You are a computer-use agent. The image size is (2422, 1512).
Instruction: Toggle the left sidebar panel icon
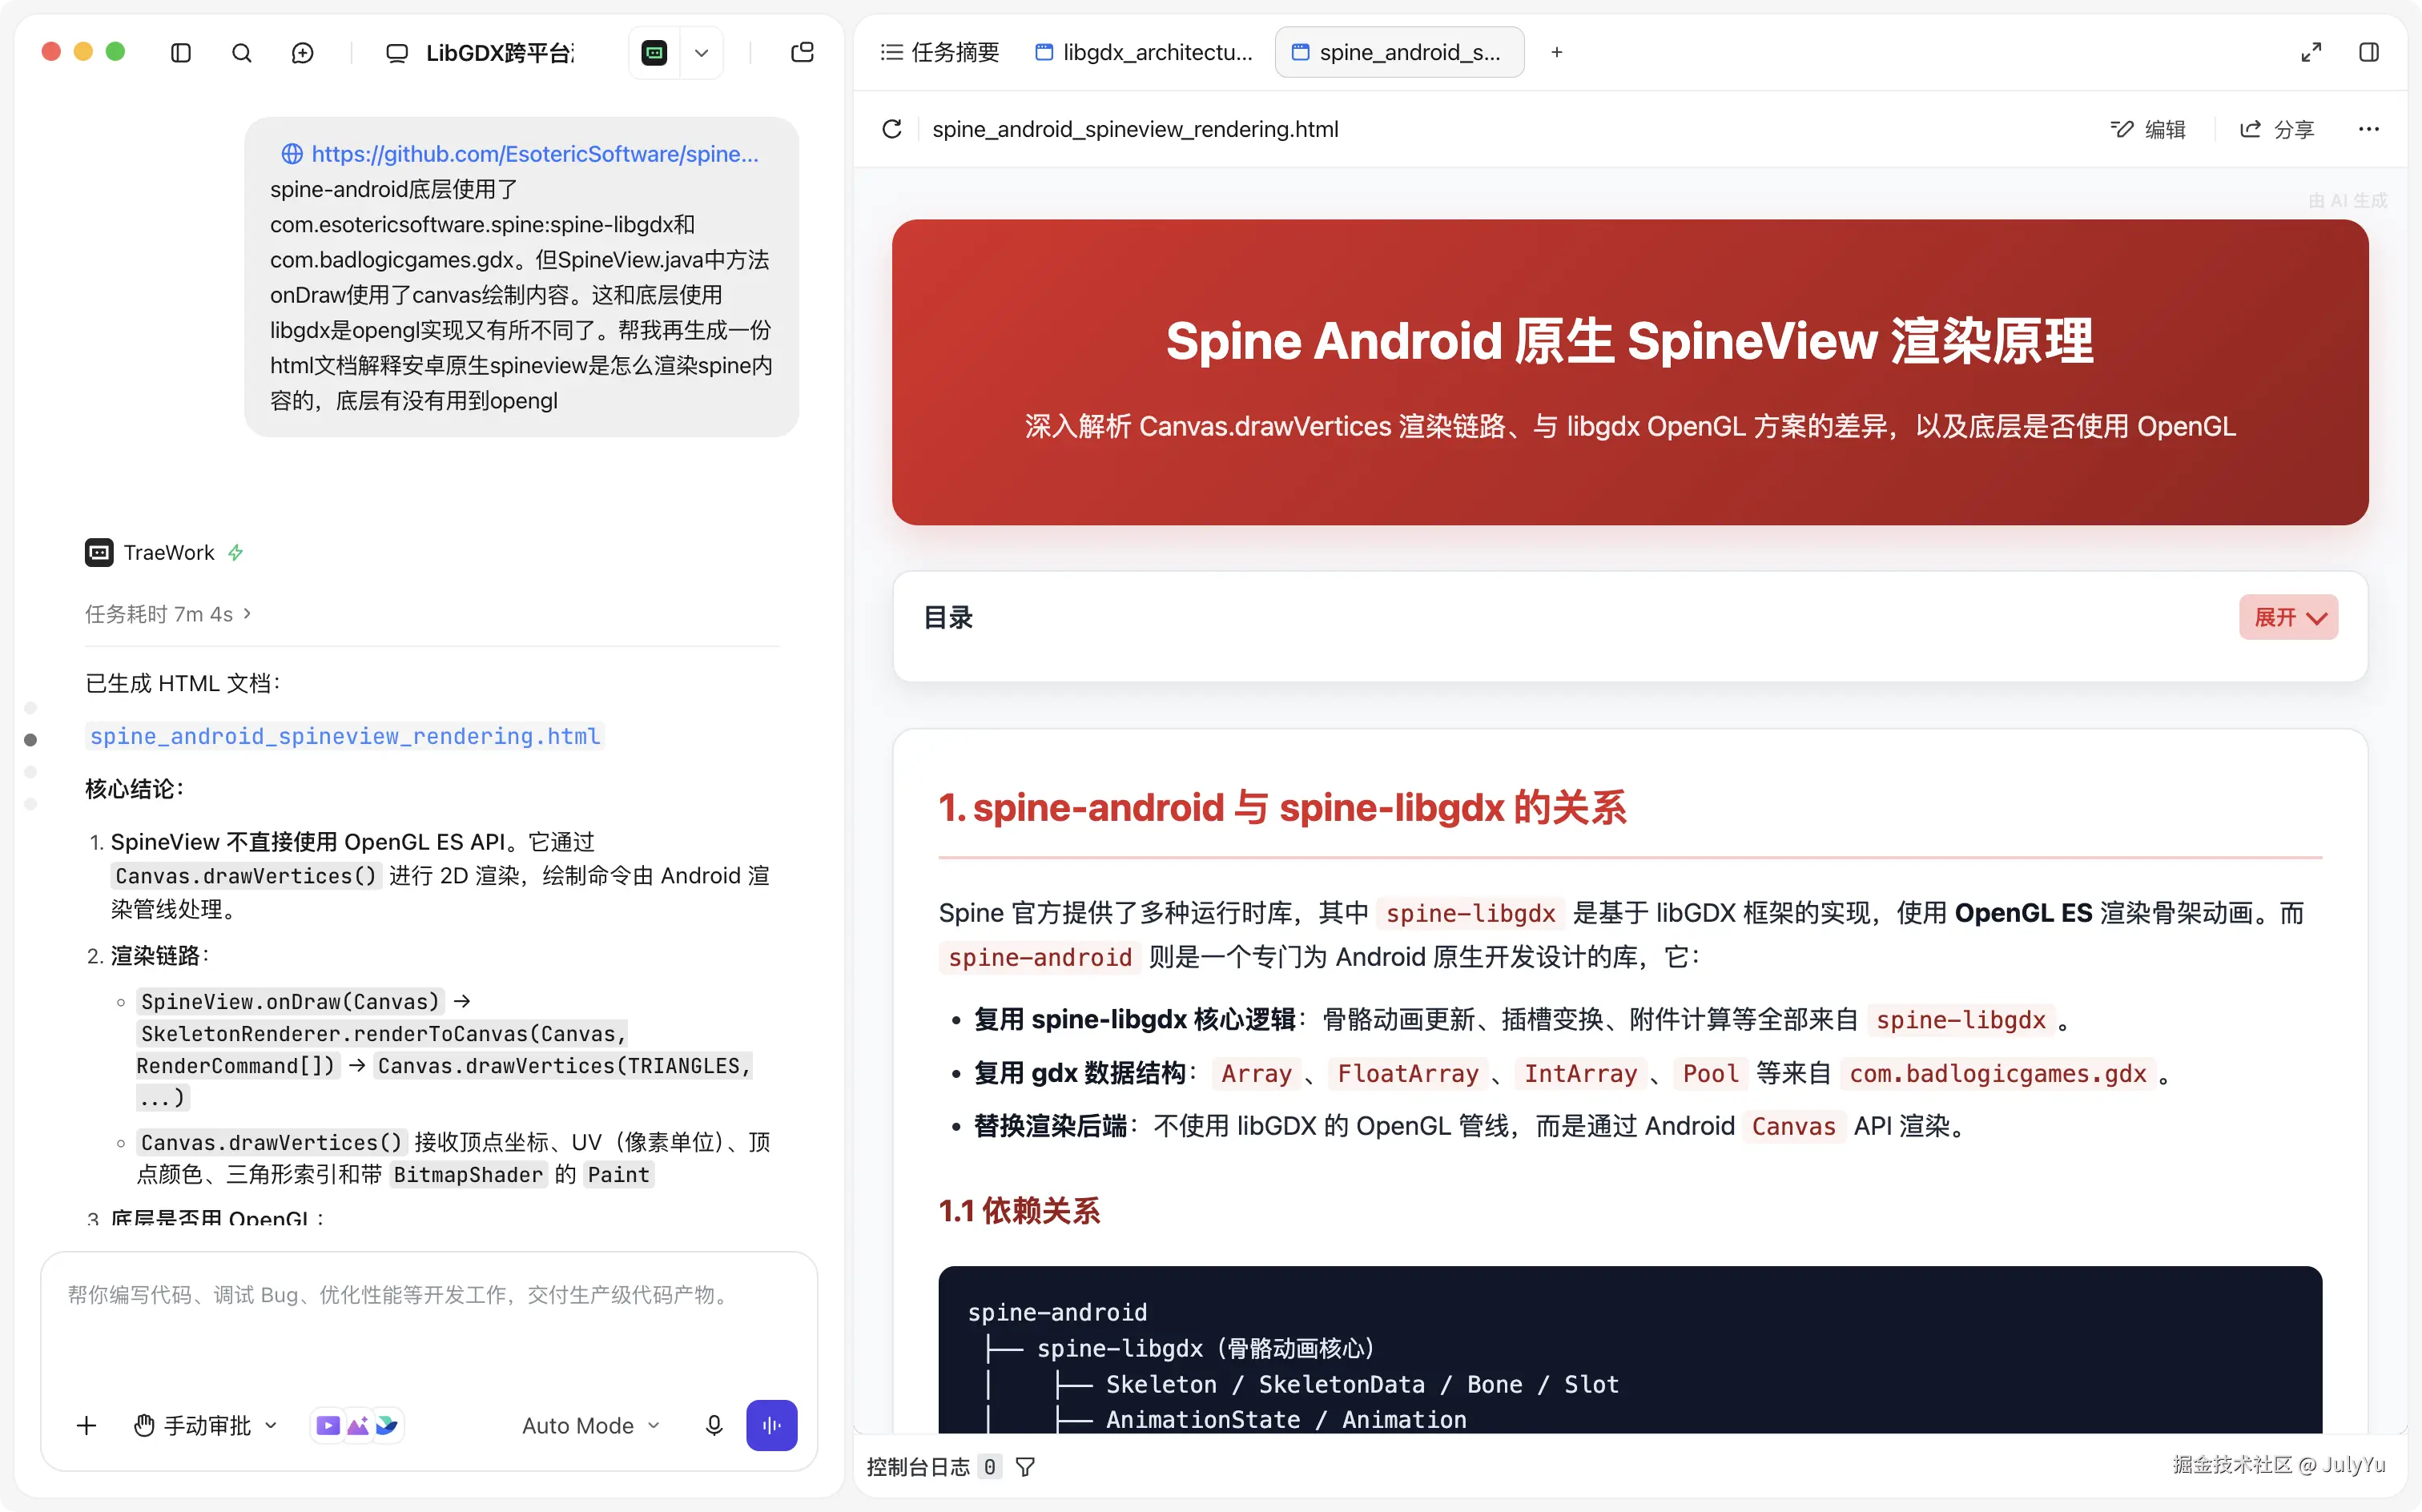pos(181,53)
